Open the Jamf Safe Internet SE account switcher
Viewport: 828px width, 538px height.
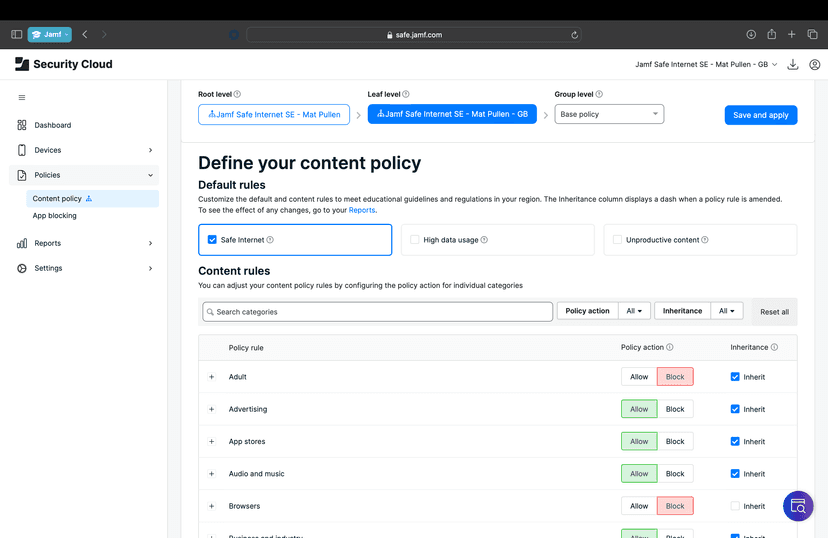tap(706, 64)
